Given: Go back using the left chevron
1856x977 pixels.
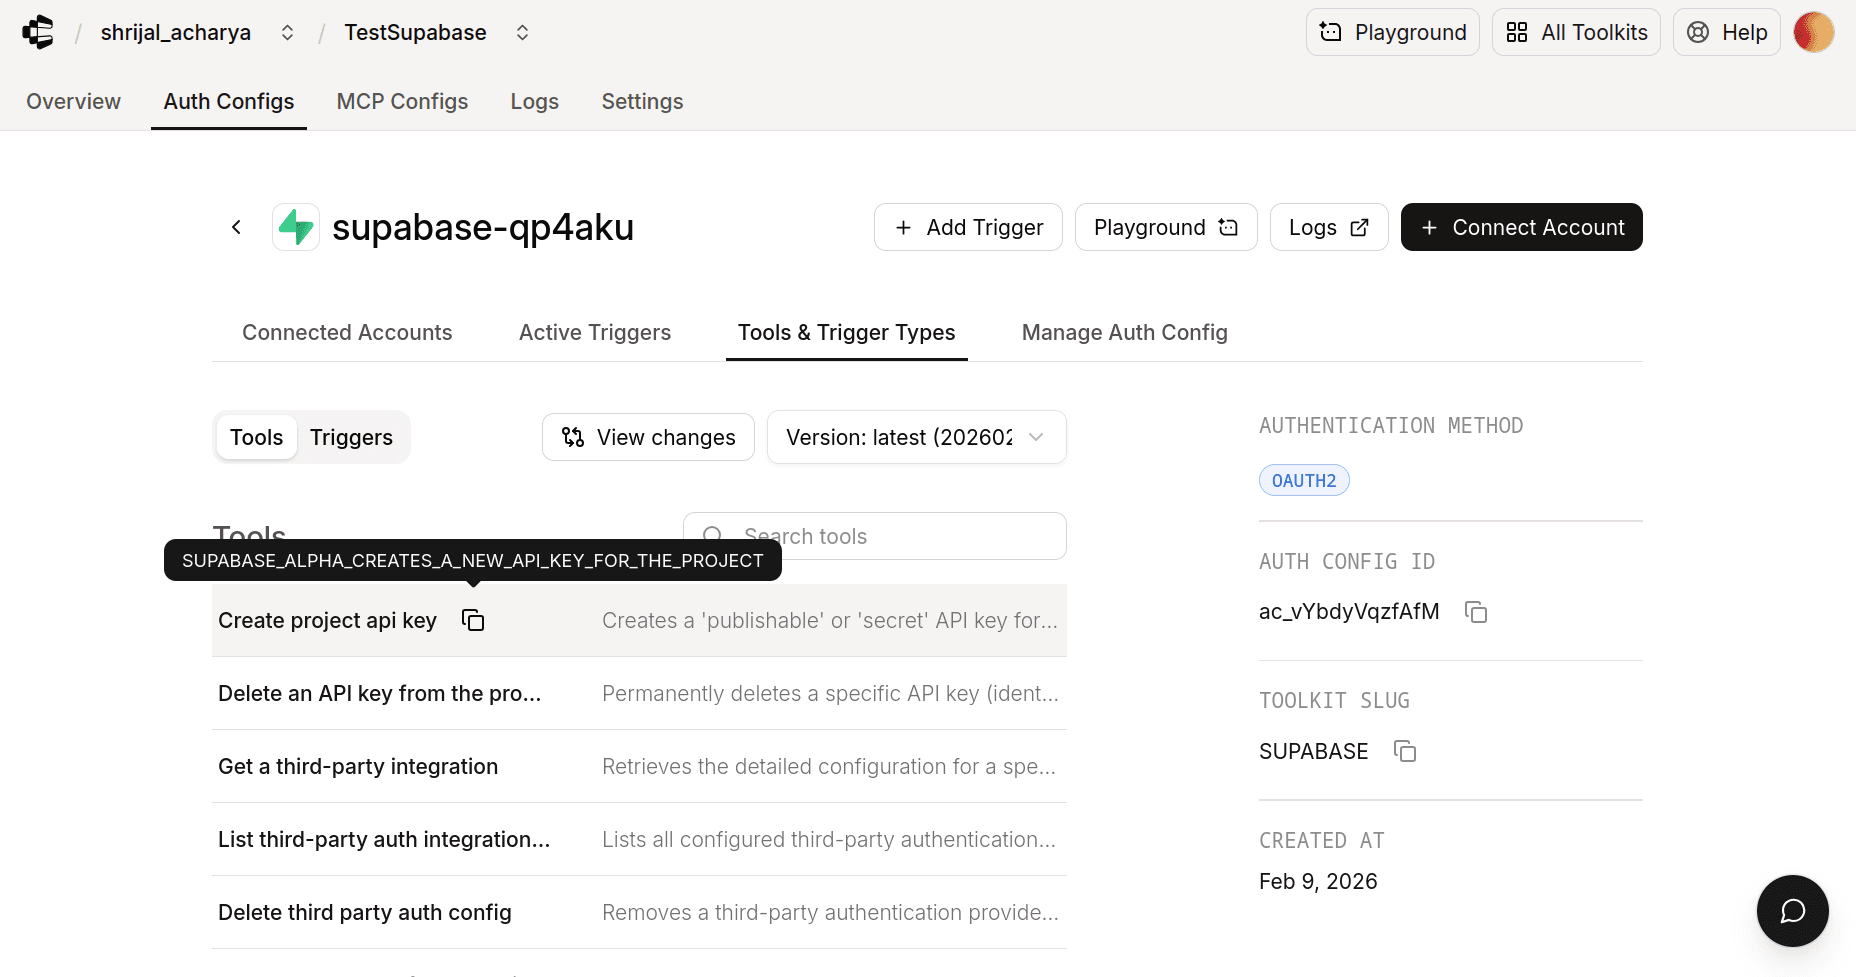Looking at the screenshot, I should 236,227.
